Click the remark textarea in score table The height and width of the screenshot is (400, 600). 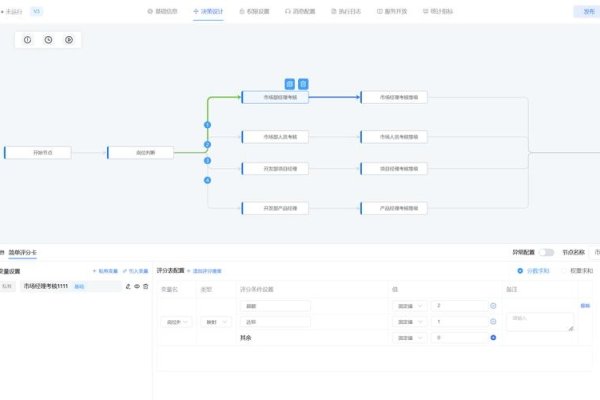[540, 322]
